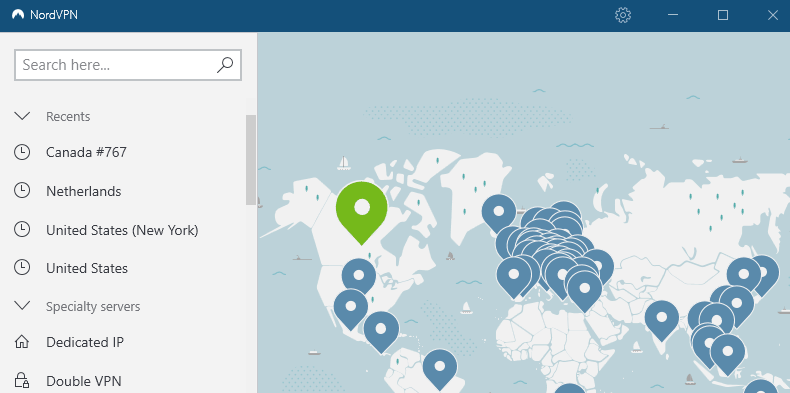Screen dimensions: 790x393
Task: Click clock icon beside the plain United States entry
Action: (22, 268)
